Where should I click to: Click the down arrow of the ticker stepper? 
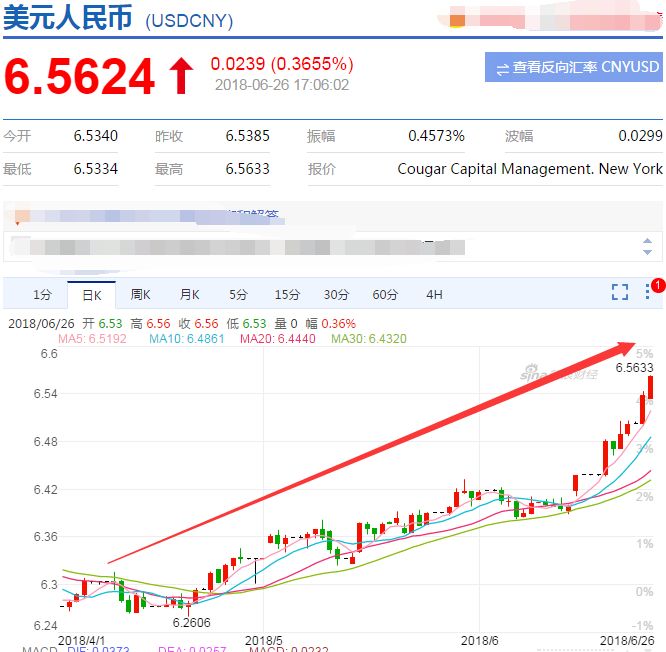[x=647, y=252]
